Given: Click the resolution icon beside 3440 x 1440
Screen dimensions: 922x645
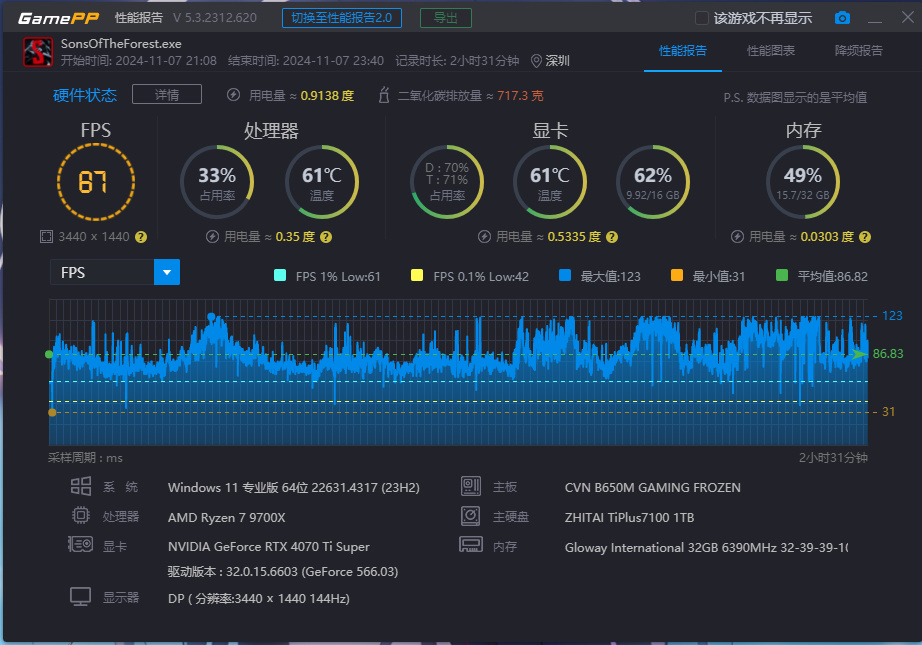Looking at the screenshot, I should click(x=46, y=236).
